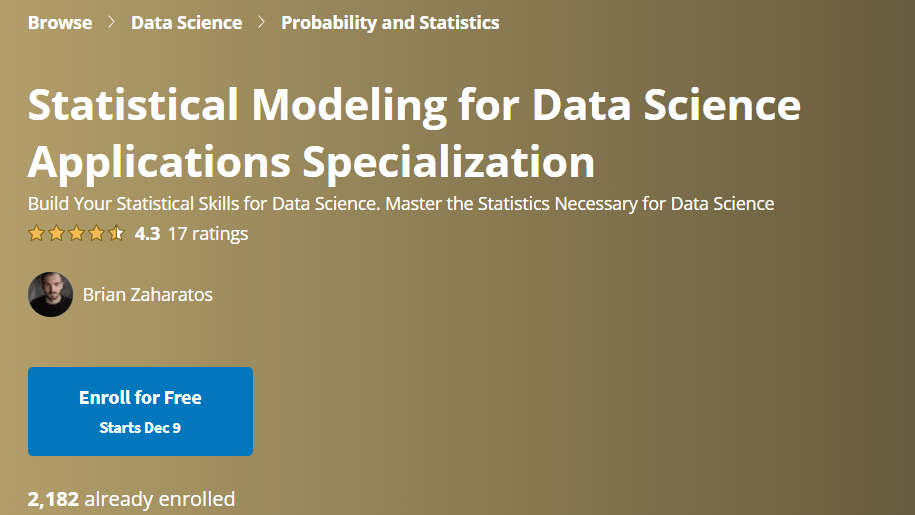Screen dimensions: 915x515
Task: Click the fourth rating star
Action: (x=96, y=233)
